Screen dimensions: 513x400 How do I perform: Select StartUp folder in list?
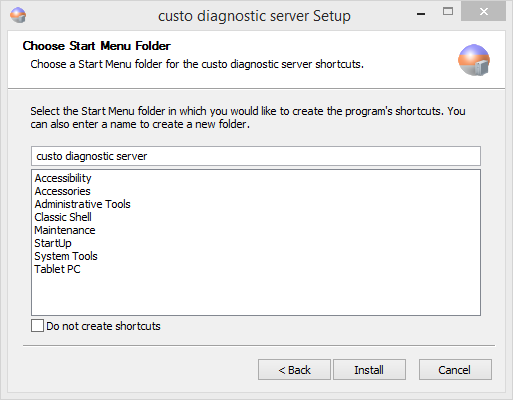53,243
